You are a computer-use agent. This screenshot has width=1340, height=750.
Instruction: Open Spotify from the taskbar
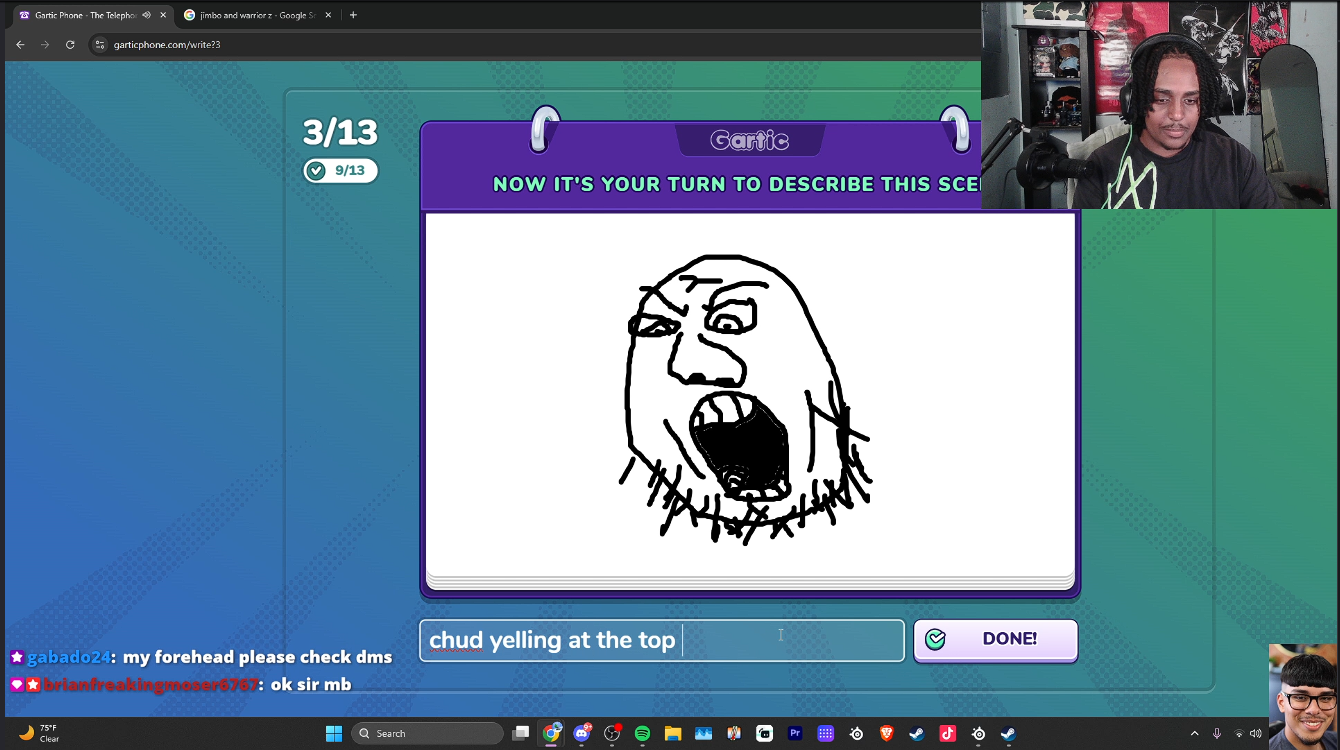(x=642, y=733)
